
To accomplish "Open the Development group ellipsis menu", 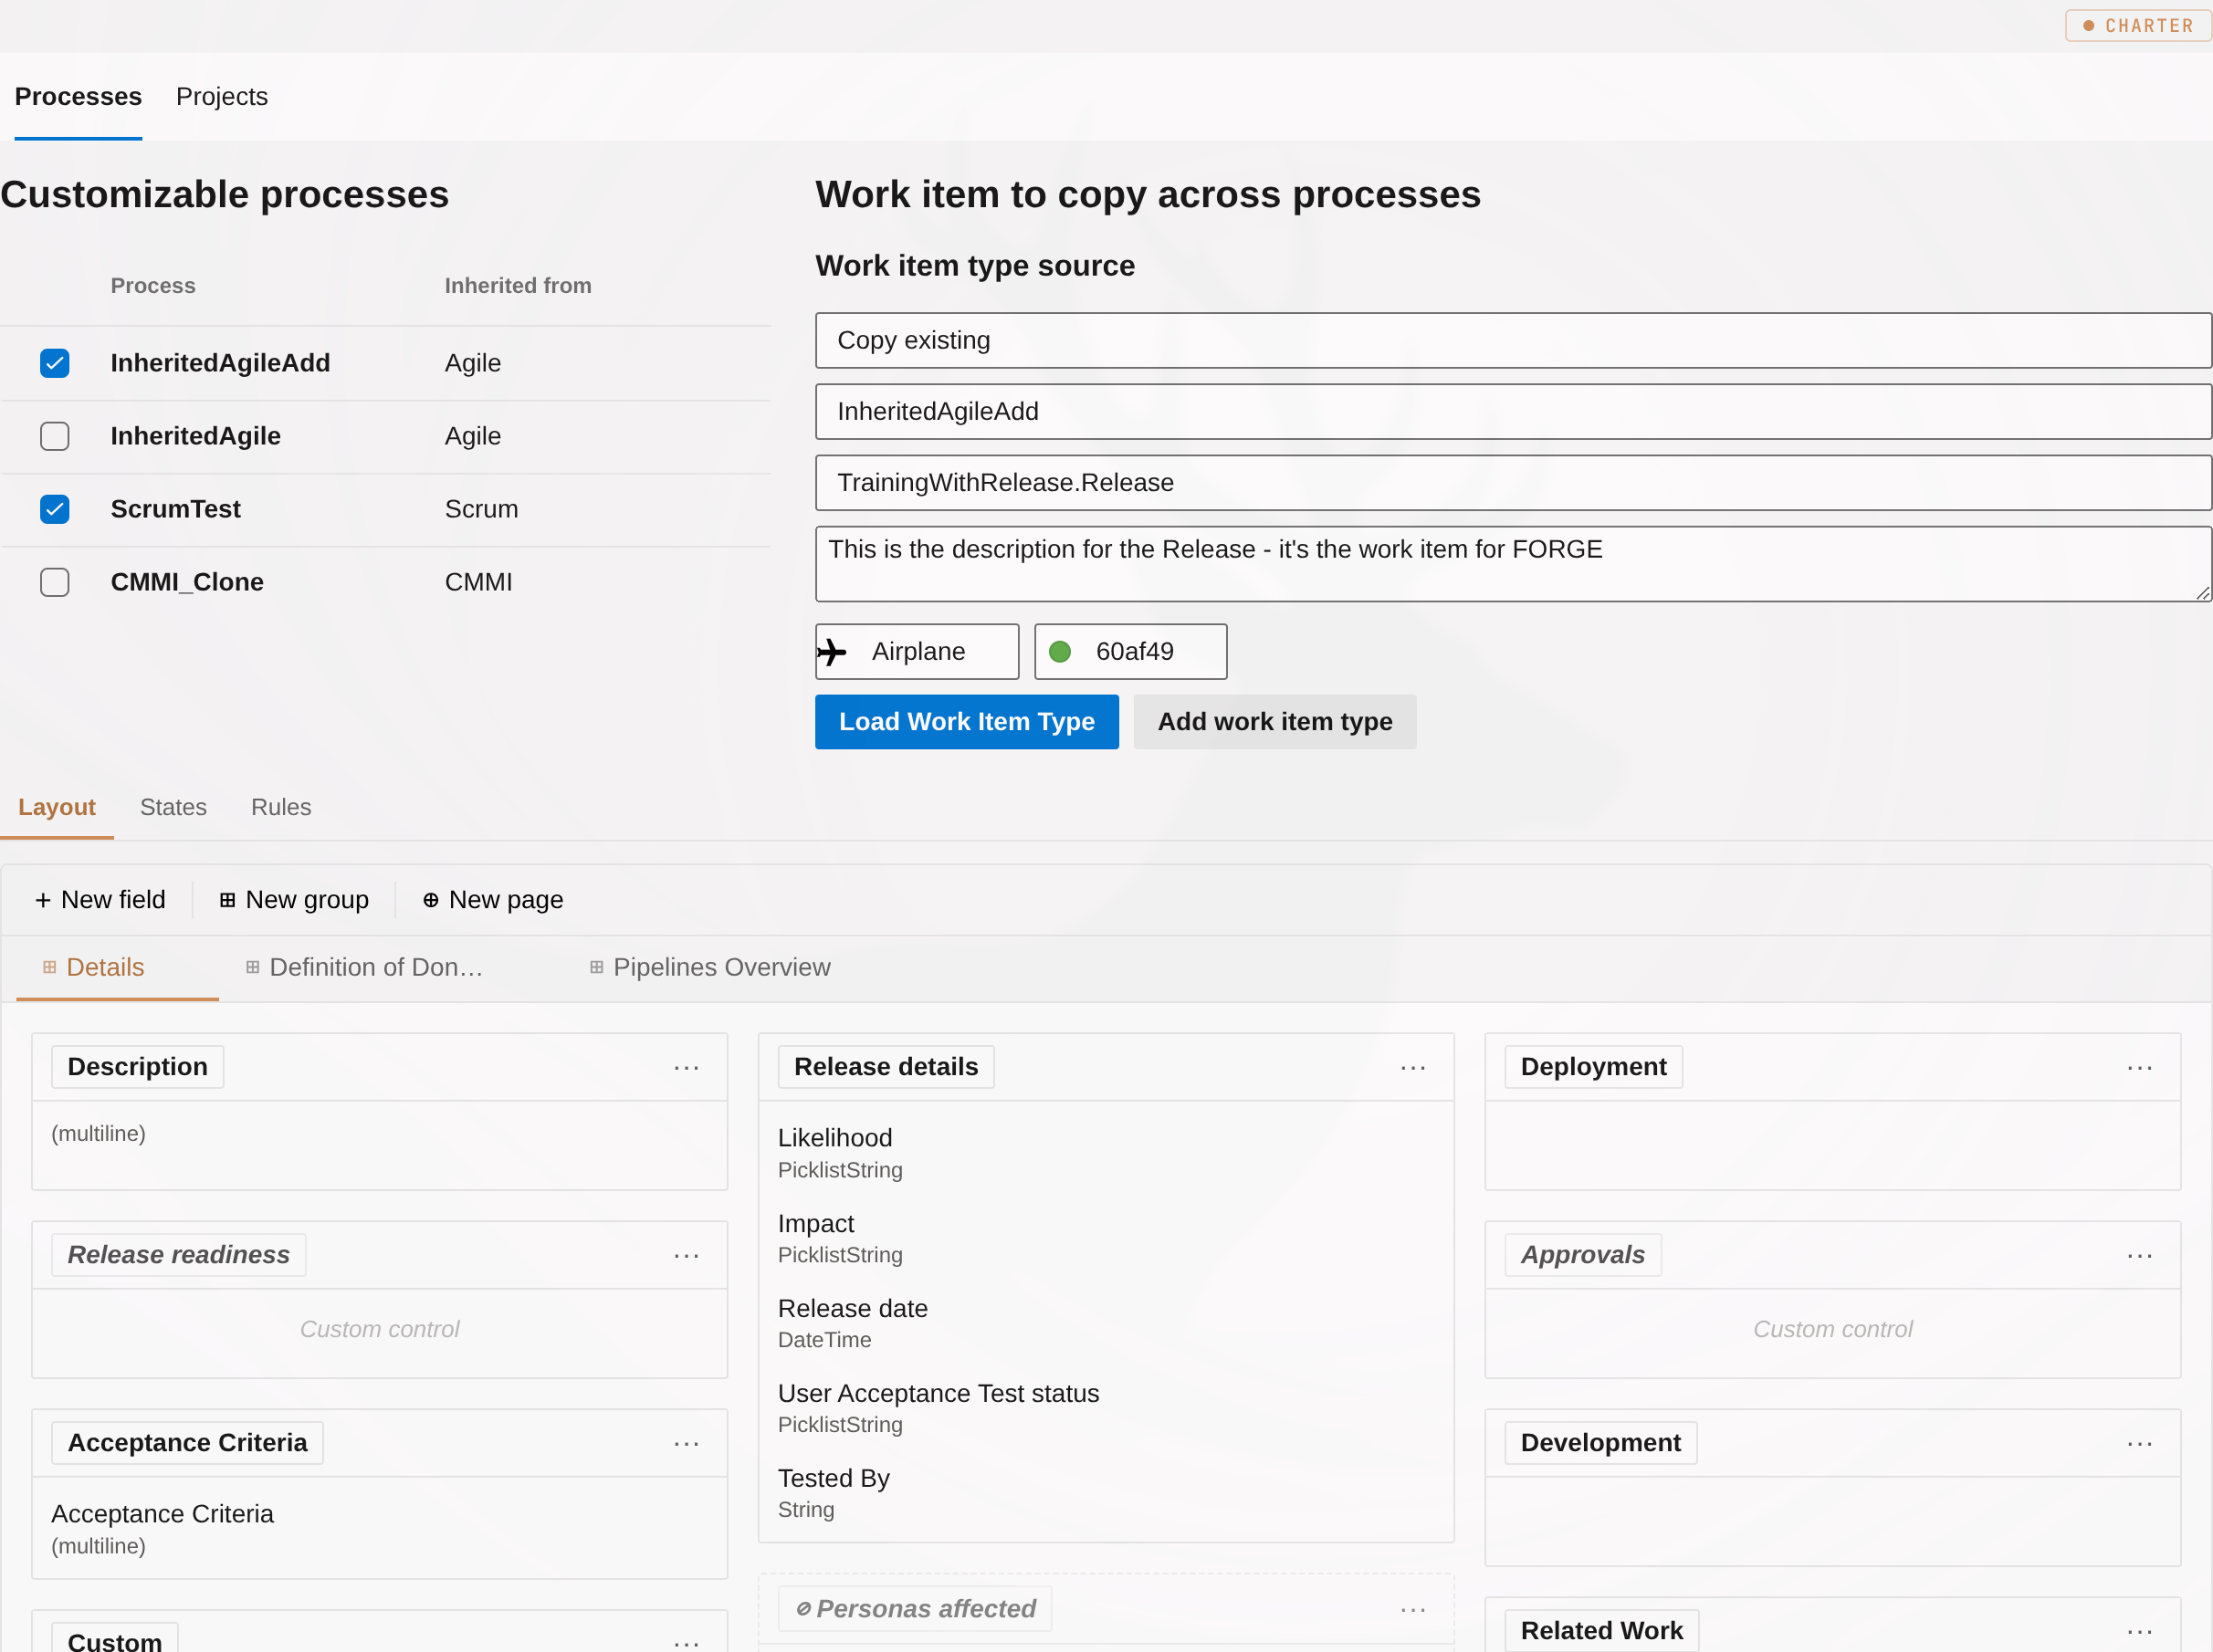I will [x=2140, y=1444].
